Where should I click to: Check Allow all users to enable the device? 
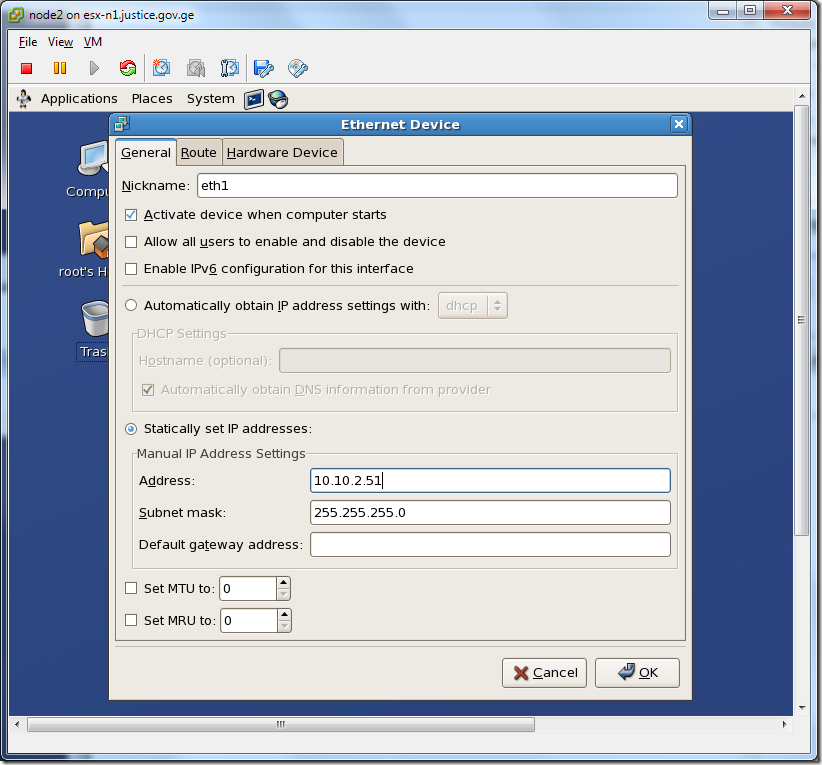(131, 241)
